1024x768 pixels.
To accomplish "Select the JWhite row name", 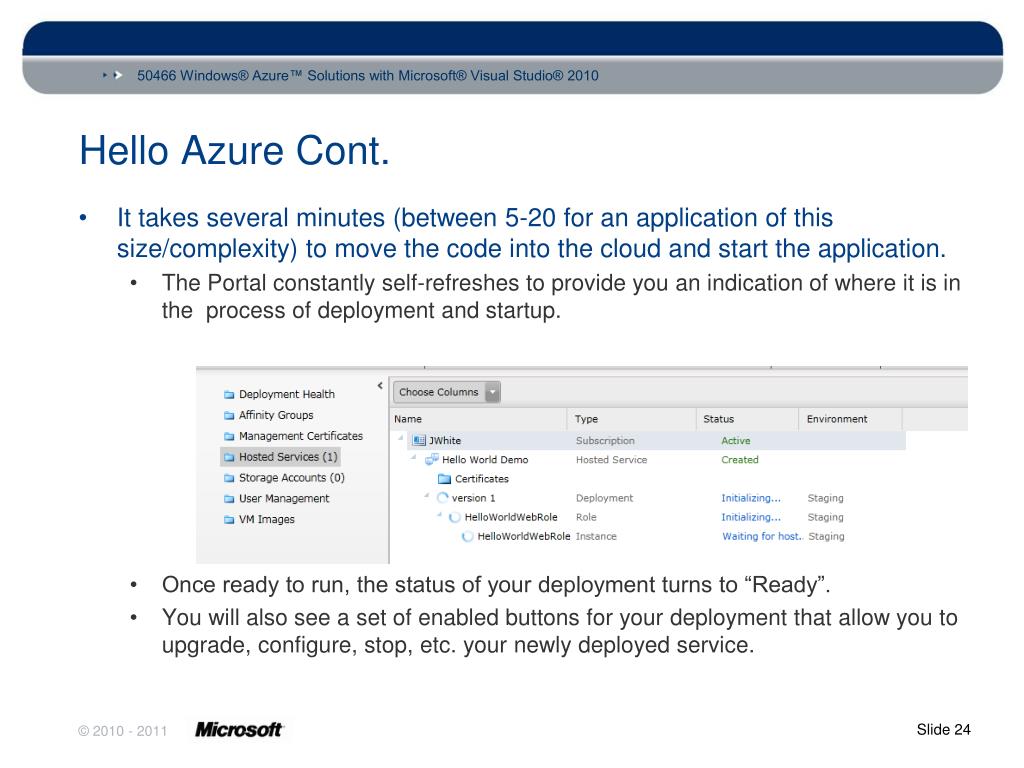I will tap(445, 441).
